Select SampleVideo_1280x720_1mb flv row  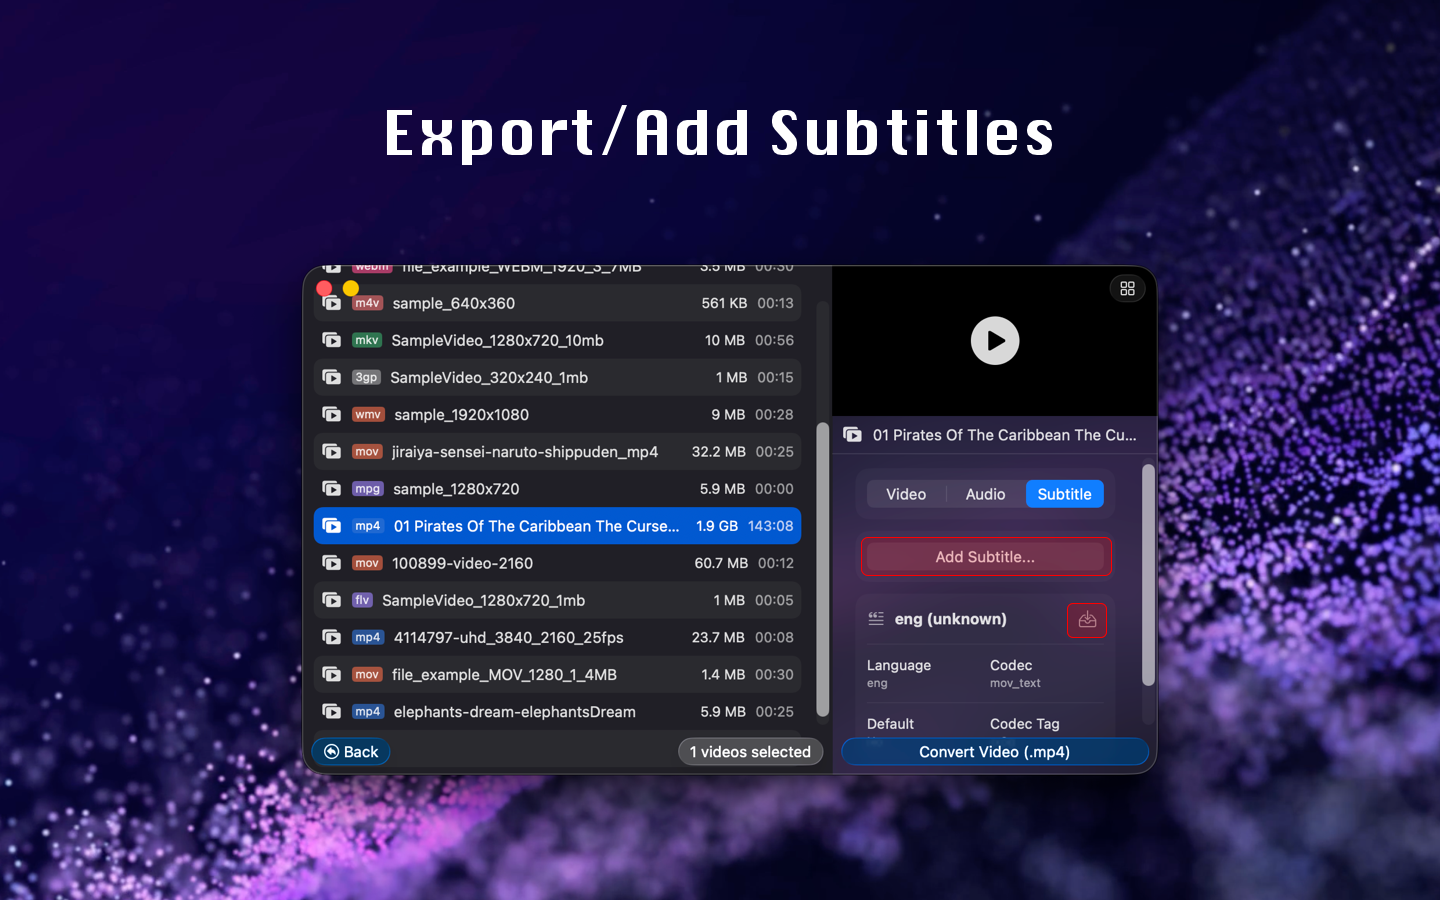(x=558, y=600)
